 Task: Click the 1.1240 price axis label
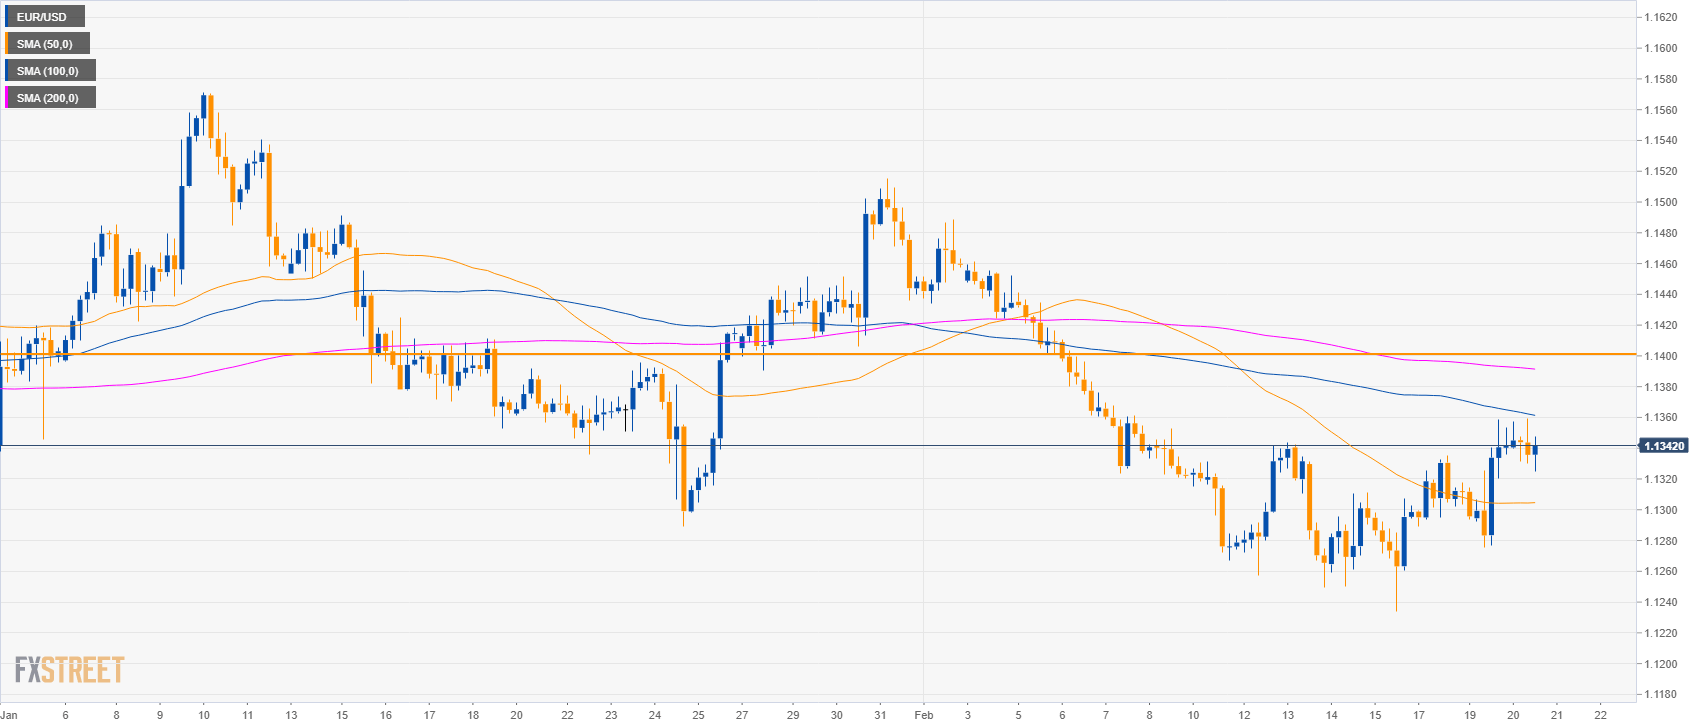[1661, 602]
